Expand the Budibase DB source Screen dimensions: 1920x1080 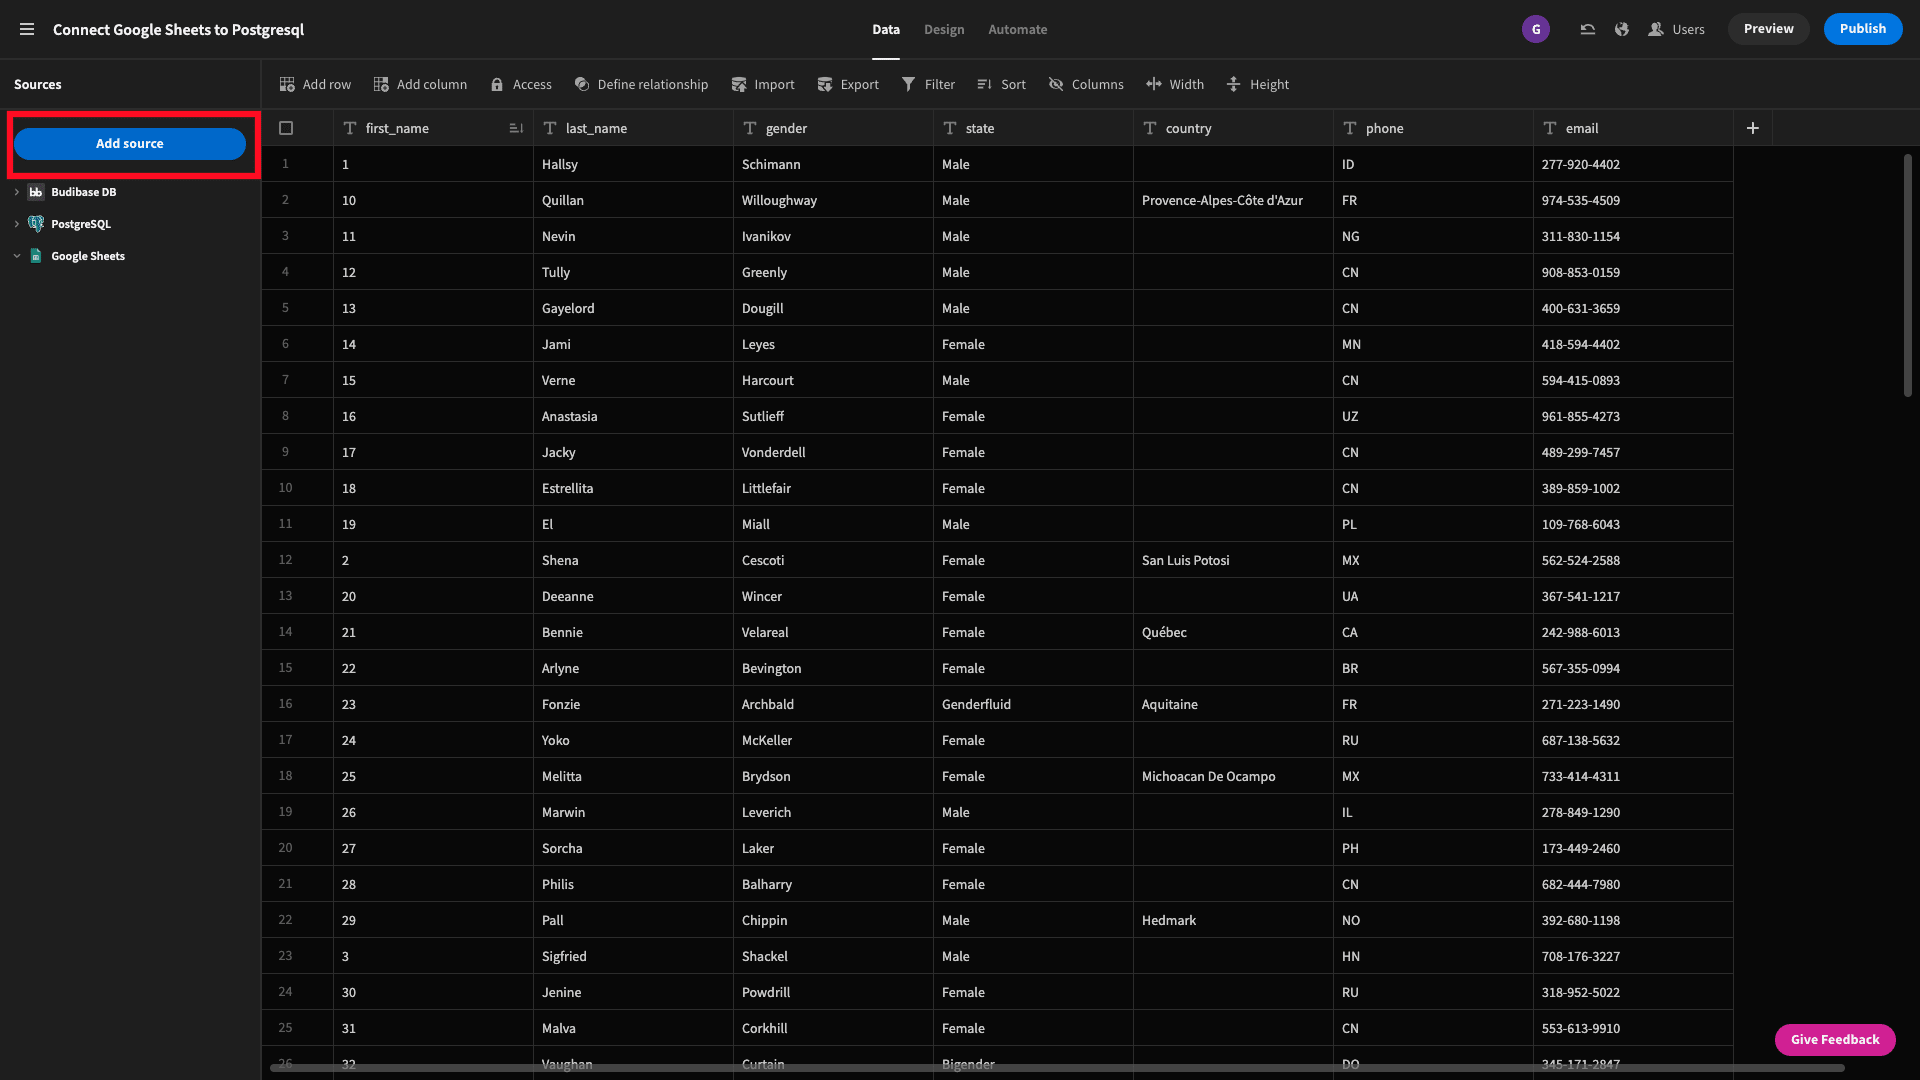17,193
